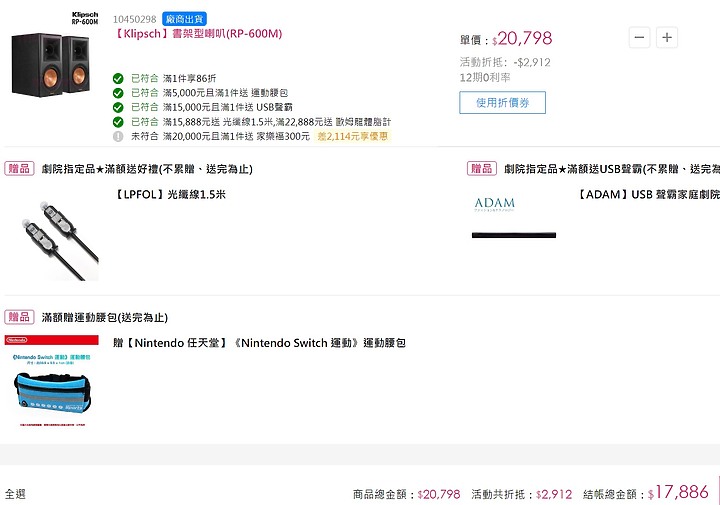Open the 劇院指定品★滿額送USB聲霸 gift heading
Image resolution: width=720 pixels, height=505 pixels.
click(612, 169)
